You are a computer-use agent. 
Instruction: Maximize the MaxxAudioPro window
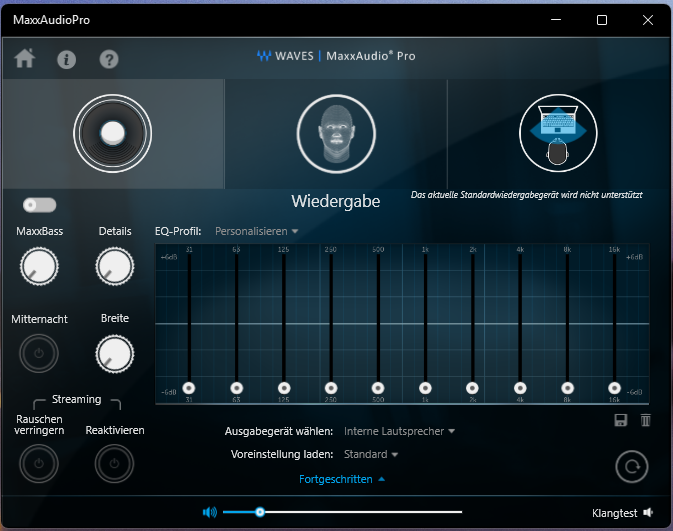click(602, 20)
